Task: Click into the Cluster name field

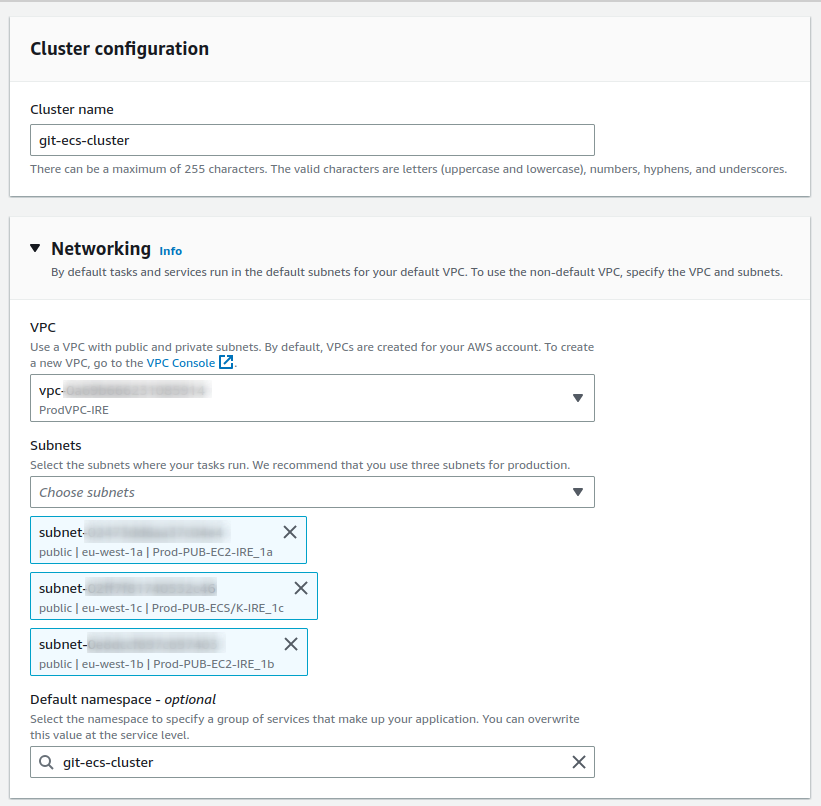Action: [x=312, y=140]
